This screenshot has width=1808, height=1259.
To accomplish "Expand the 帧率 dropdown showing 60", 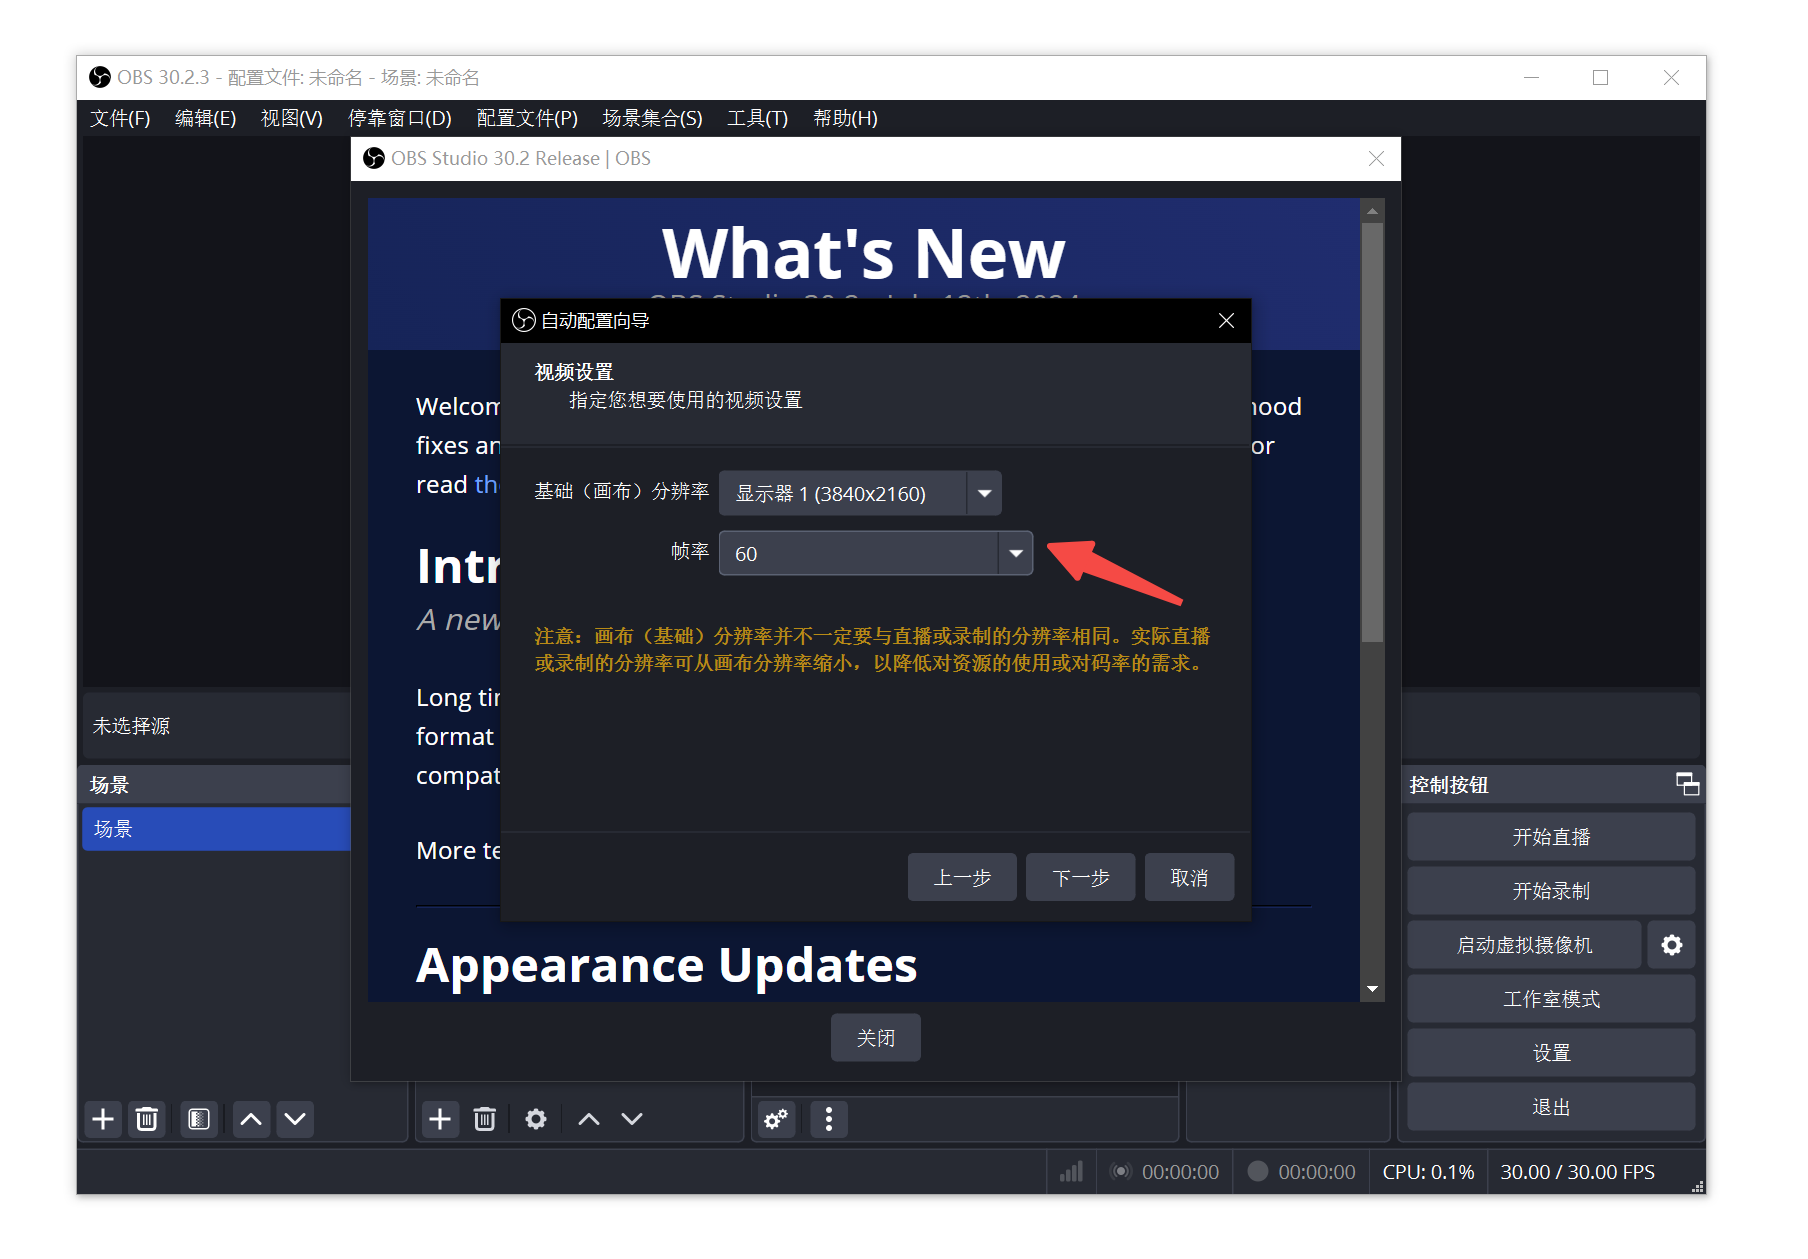I will 876,553.
